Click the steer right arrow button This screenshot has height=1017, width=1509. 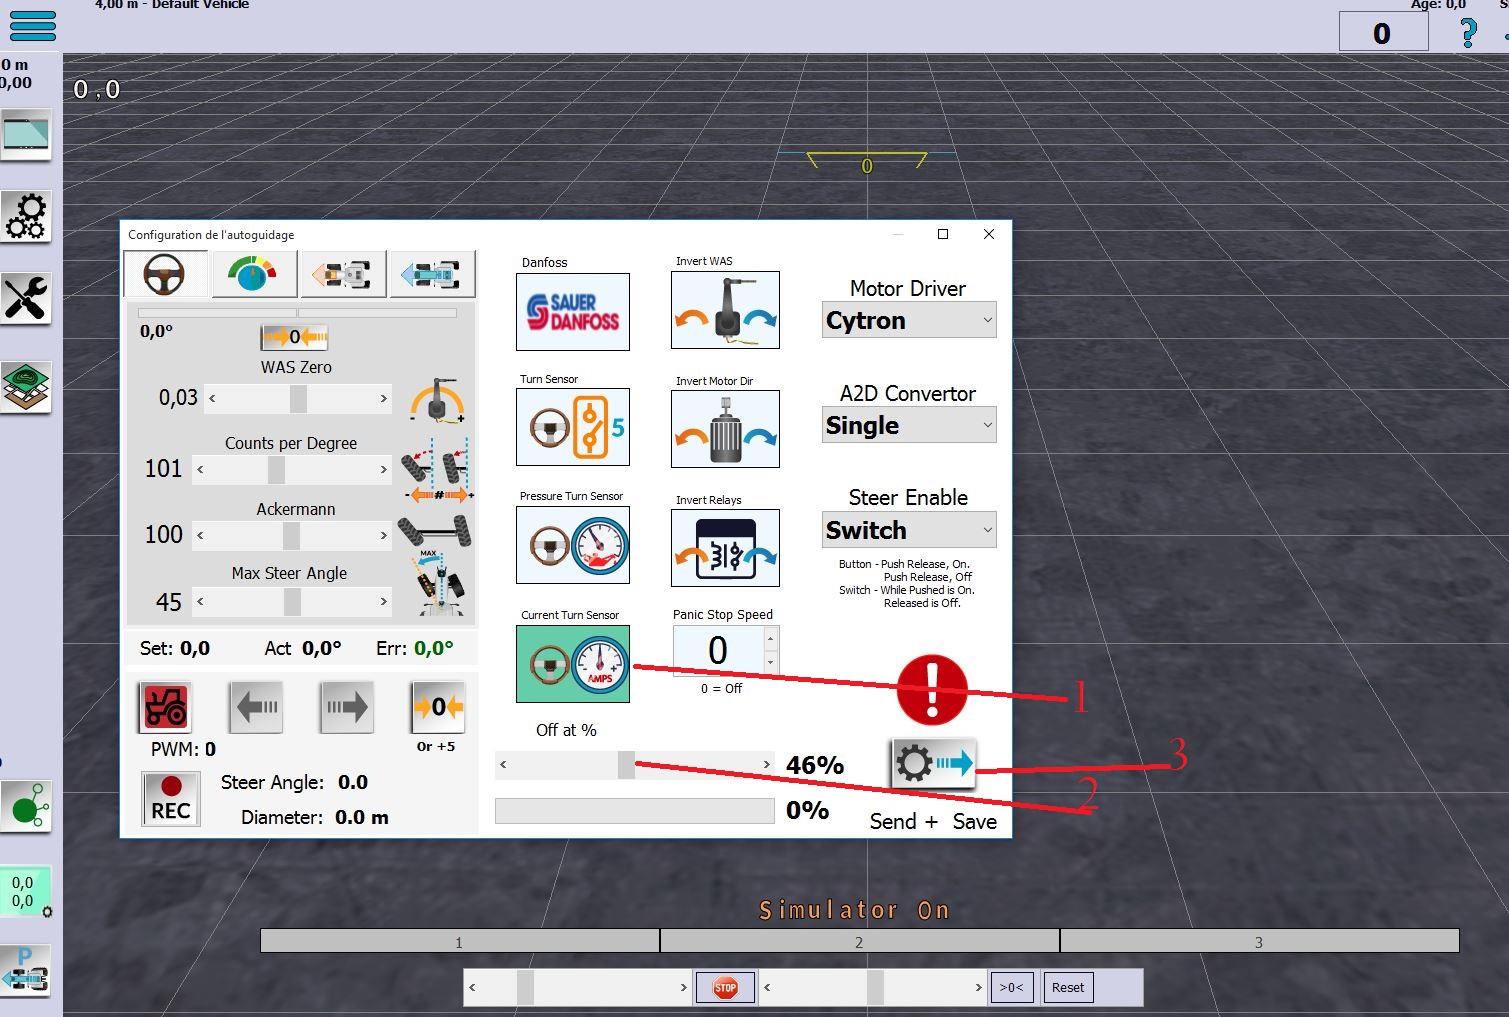click(x=346, y=707)
